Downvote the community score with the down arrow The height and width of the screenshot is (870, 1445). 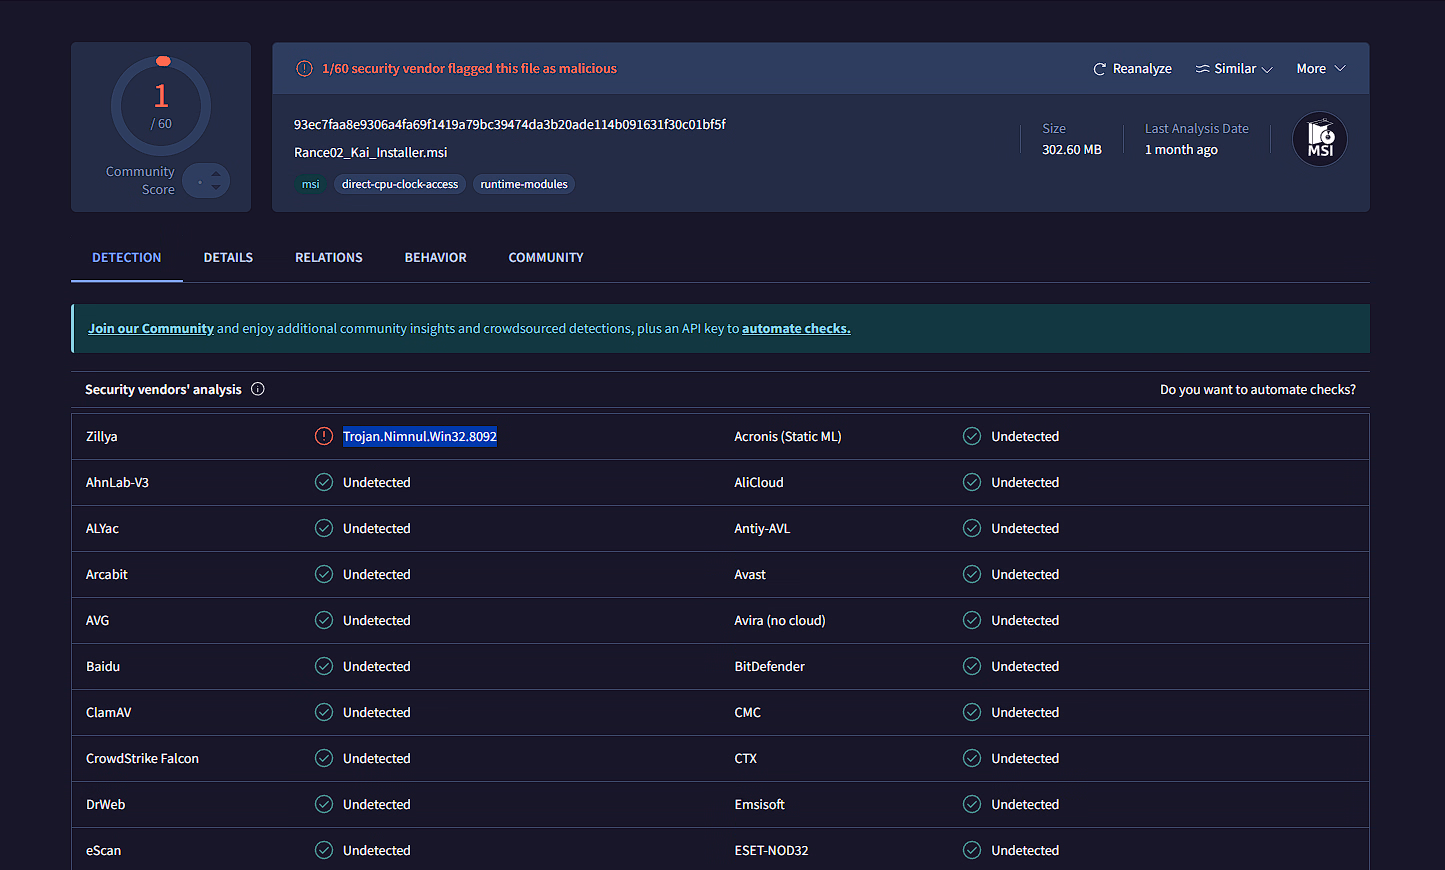pyautogui.click(x=216, y=188)
